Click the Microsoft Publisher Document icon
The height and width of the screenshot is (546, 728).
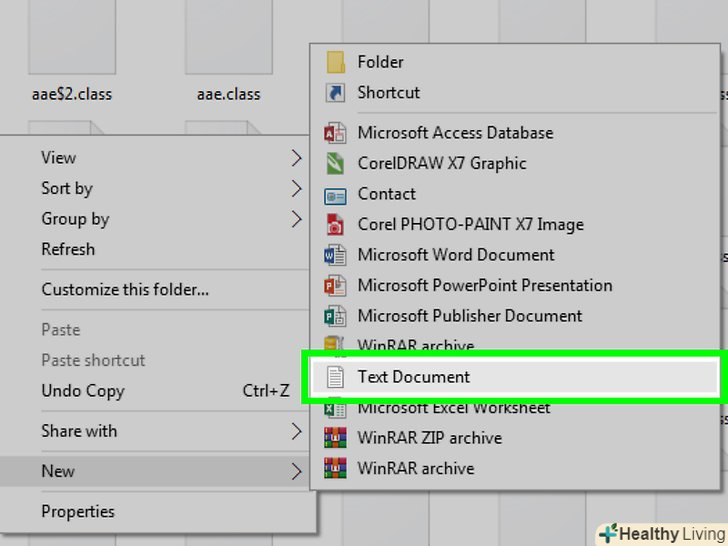coord(335,317)
